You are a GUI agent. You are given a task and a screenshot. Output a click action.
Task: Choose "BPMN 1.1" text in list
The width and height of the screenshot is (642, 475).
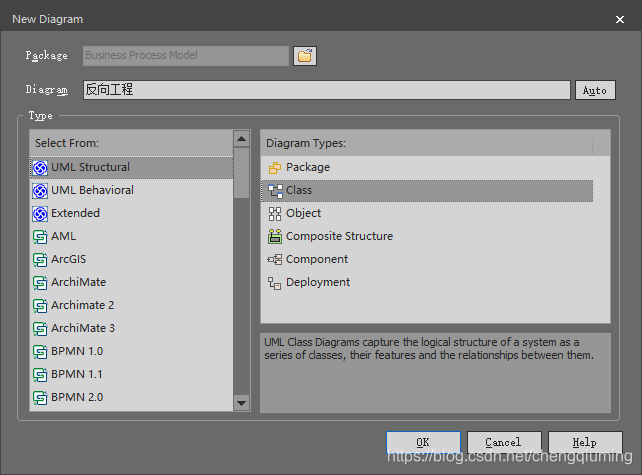coord(77,374)
